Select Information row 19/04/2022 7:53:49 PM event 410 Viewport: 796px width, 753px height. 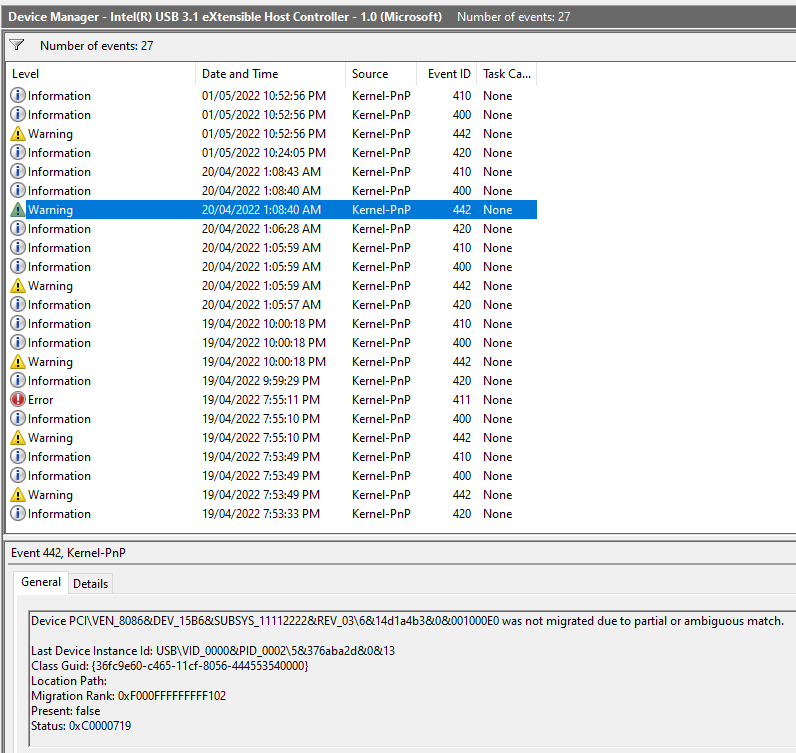273,456
